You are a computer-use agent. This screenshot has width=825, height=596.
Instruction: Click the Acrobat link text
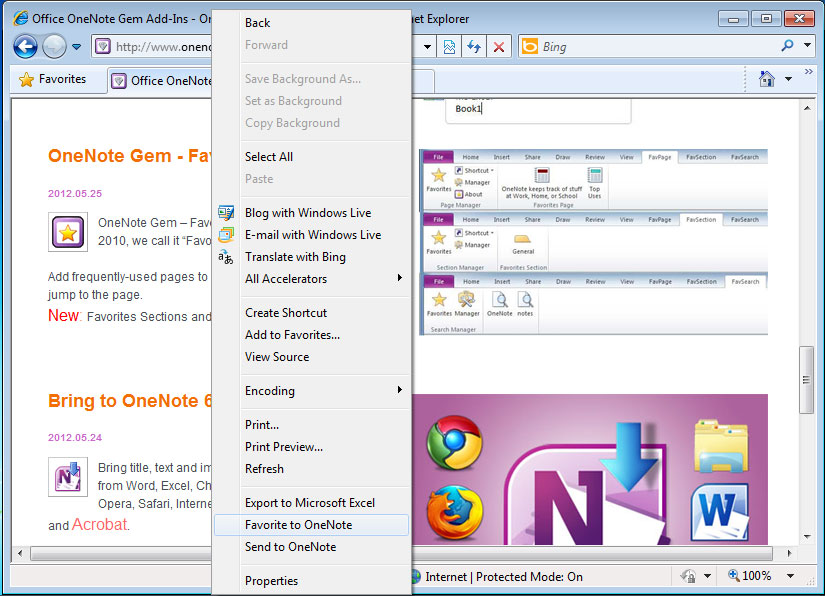coord(100,525)
